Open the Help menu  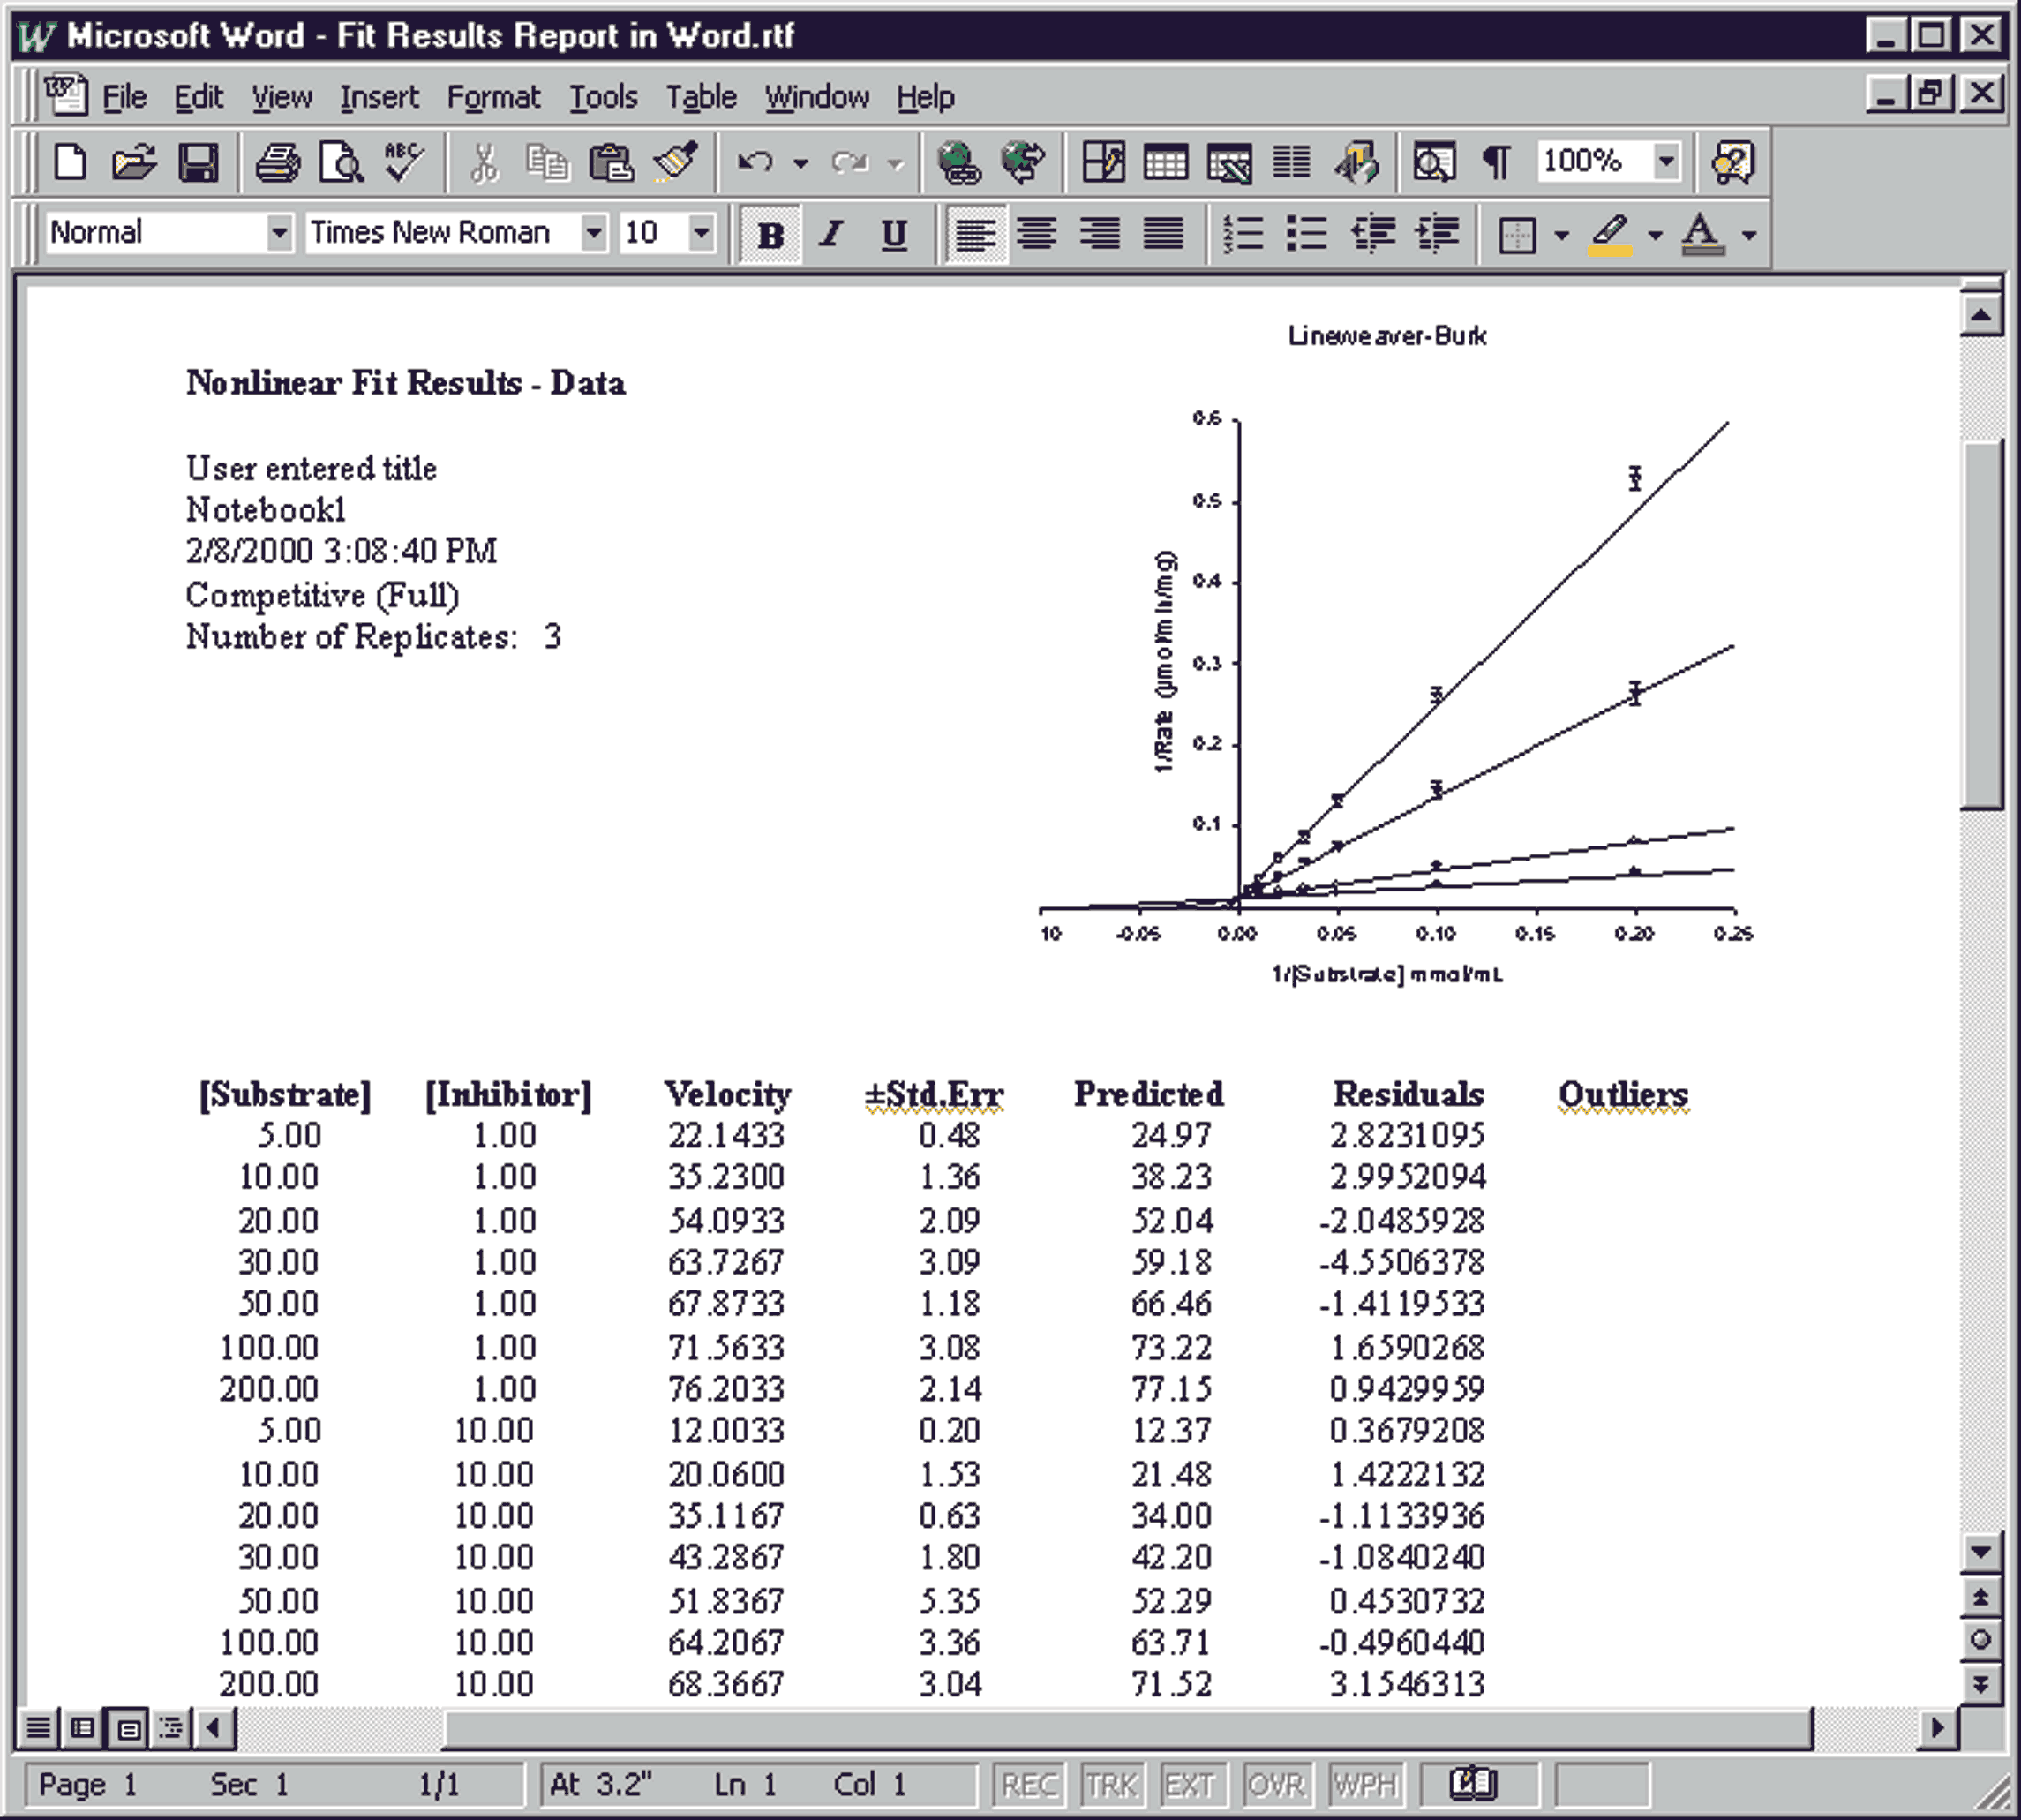point(925,97)
